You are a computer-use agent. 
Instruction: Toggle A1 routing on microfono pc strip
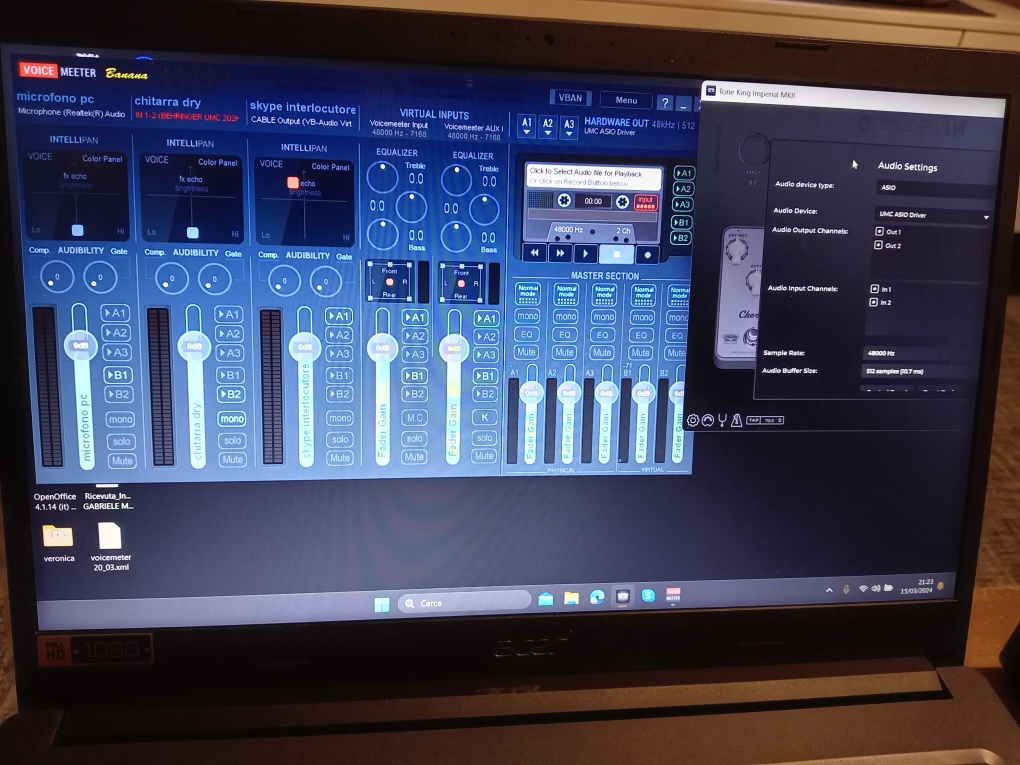tap(116, 313)
